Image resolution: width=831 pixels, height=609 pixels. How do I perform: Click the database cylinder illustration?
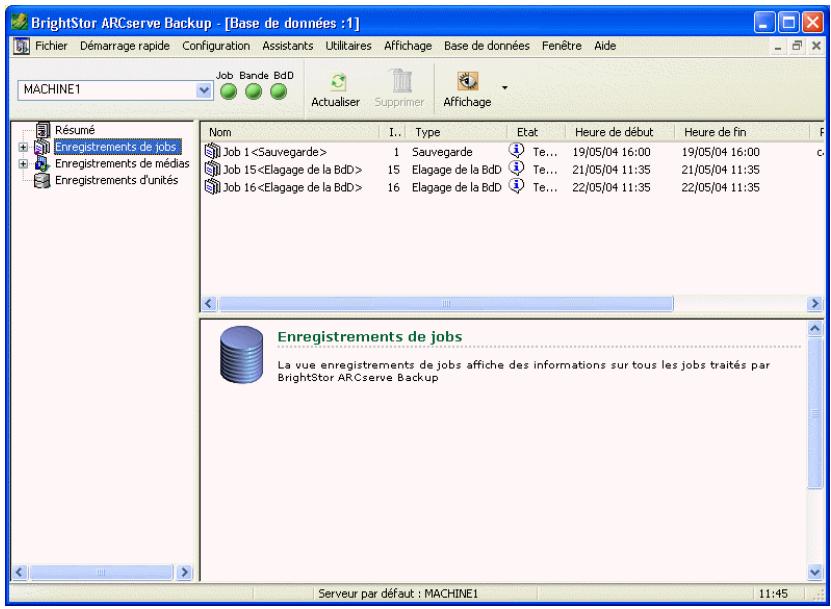click(x=242, y=354)
